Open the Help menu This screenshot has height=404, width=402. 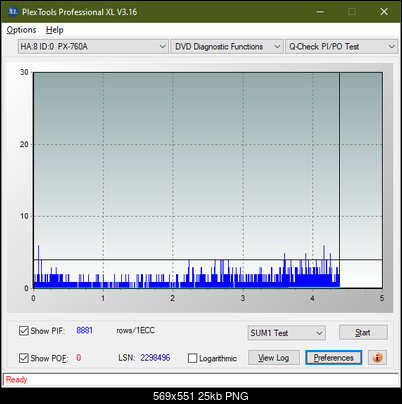point(55,30)
